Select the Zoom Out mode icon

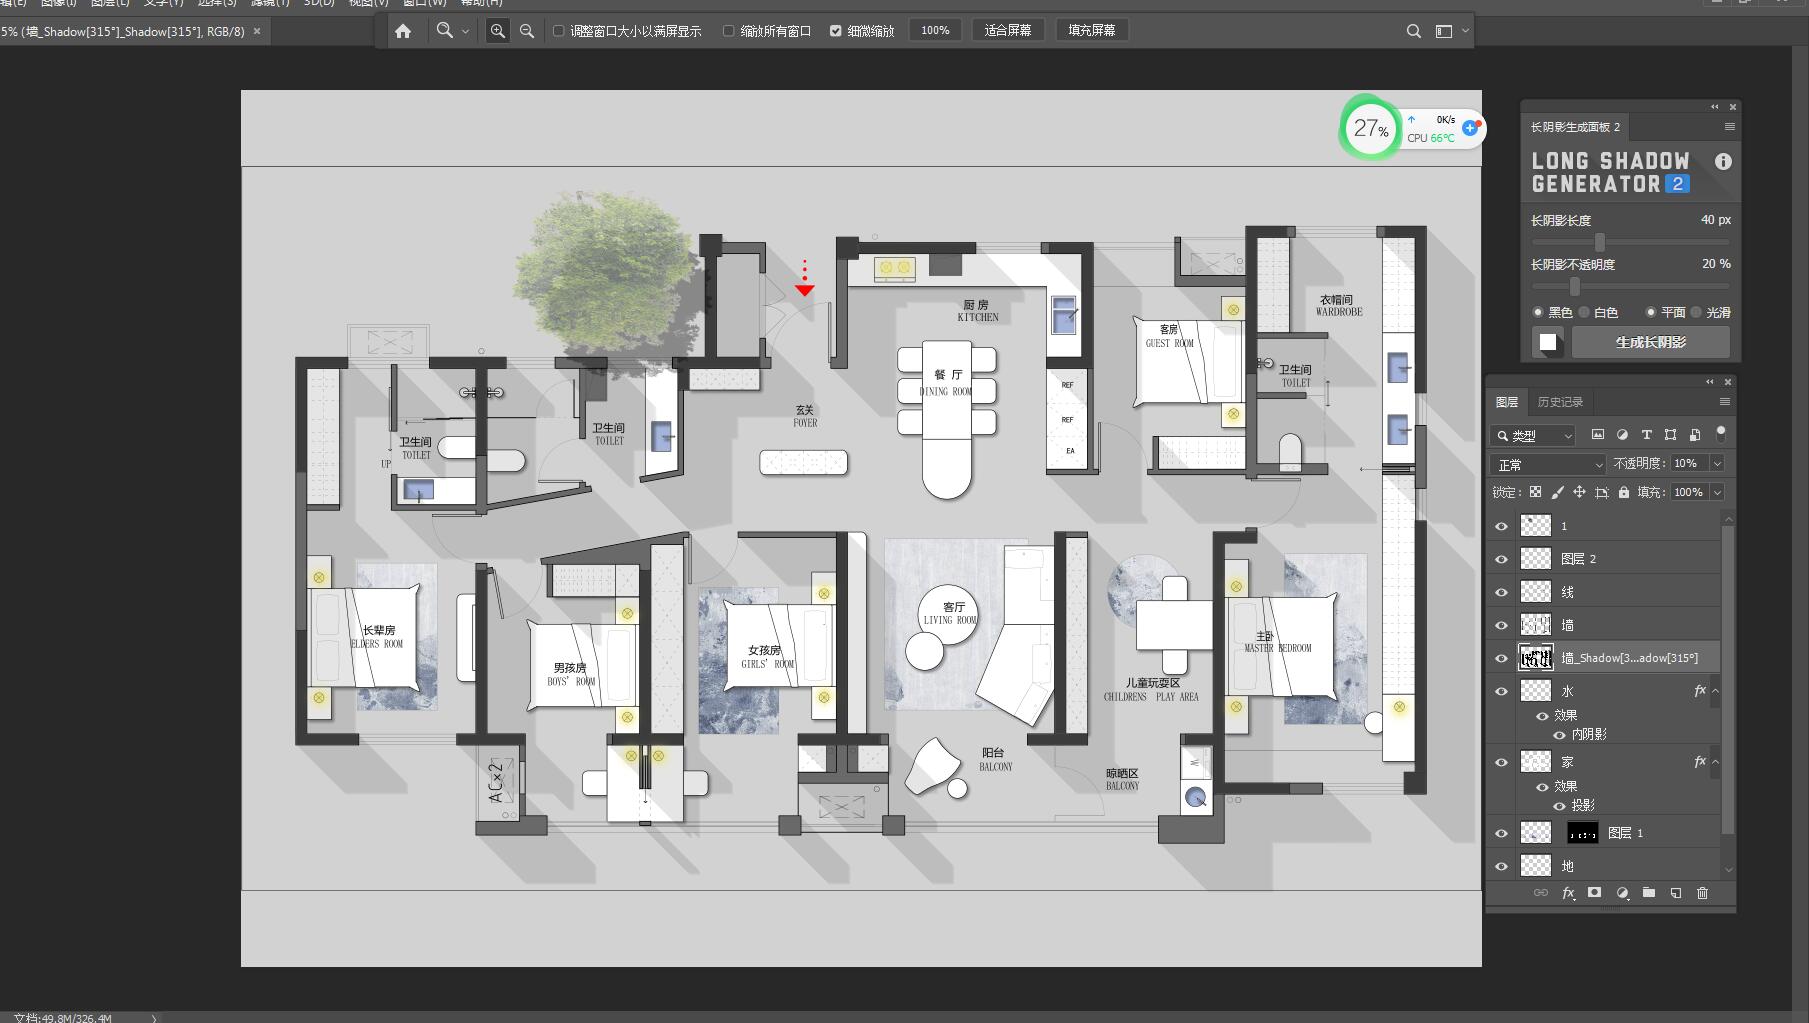527,31
